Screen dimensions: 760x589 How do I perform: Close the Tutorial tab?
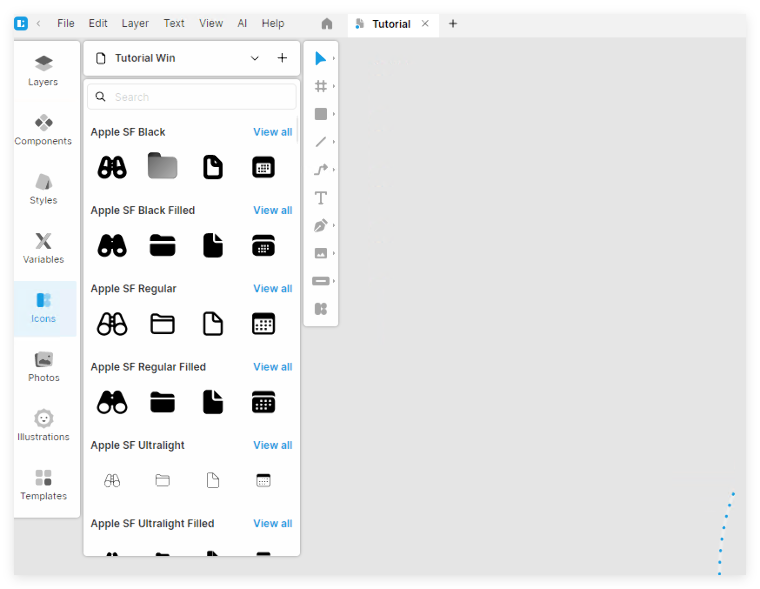425,24
